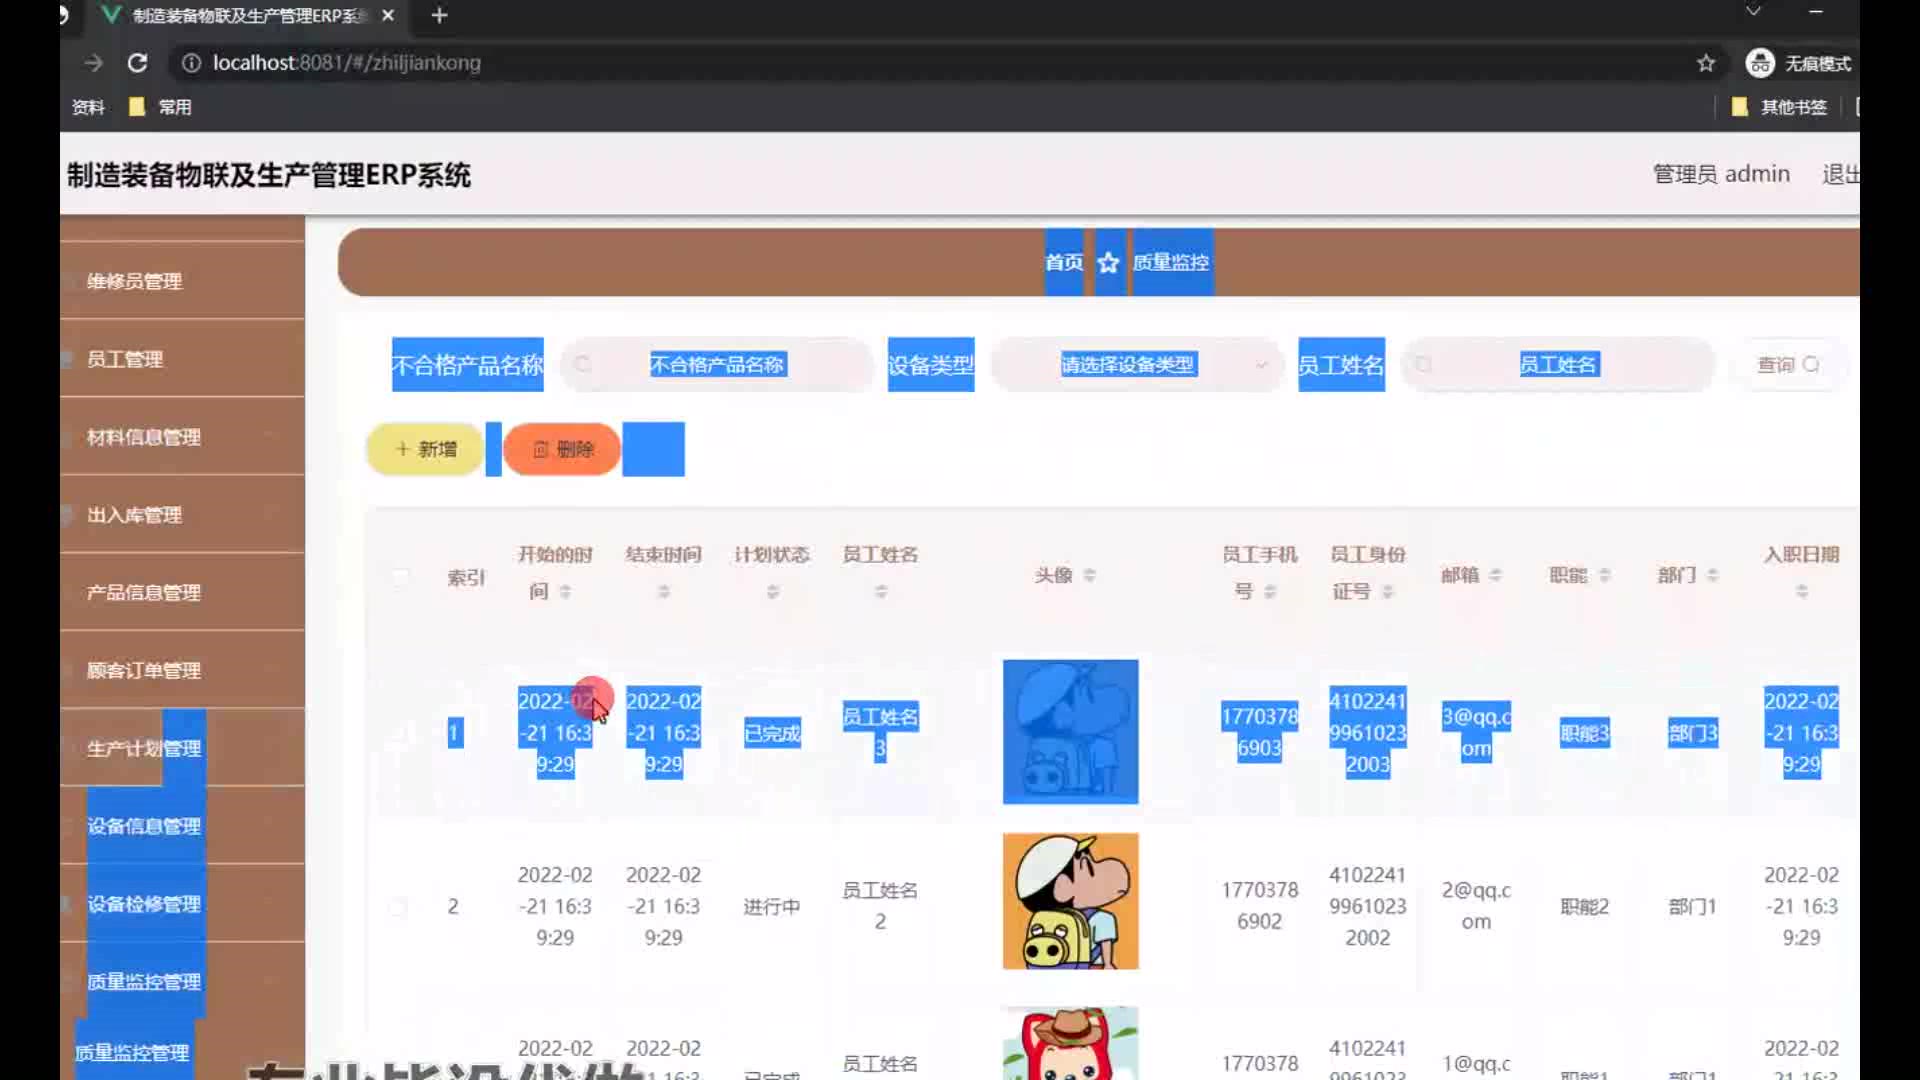Image resolution: width=1920 pixels, height=1080 pixels.
Task: Click the browser address bar URL
Action: click(x=346, y=63)
